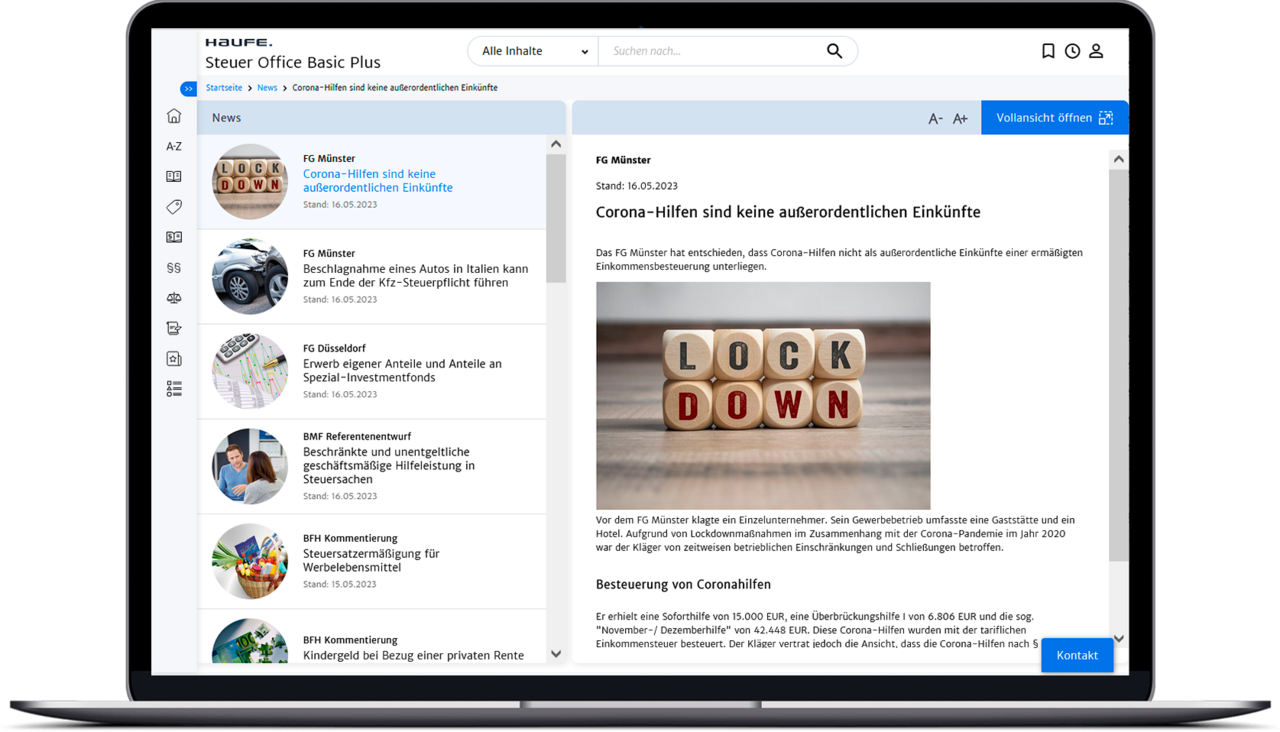Open the "Alle Inhalte" dropdown

(534, 51)
